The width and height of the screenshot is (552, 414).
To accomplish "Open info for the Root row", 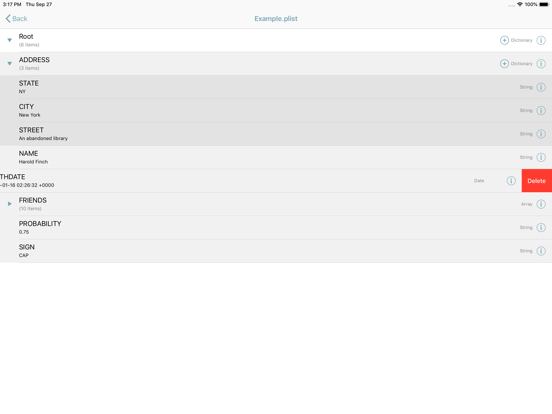I will 541,40.
